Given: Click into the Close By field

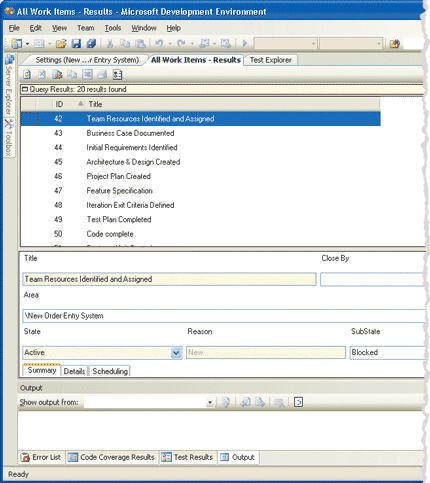Looking at the screenshot, I should pos(373,279).
